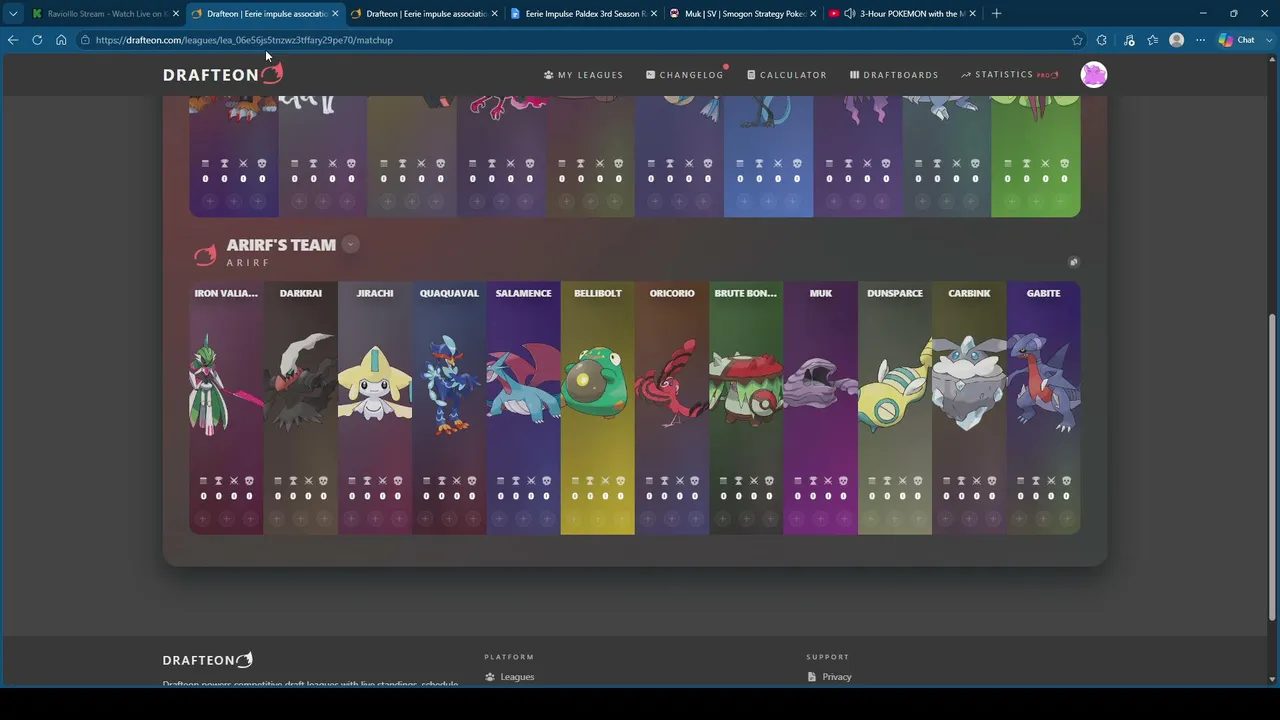Click the Drafteon logo in the footer

click(x=208, y=660)
